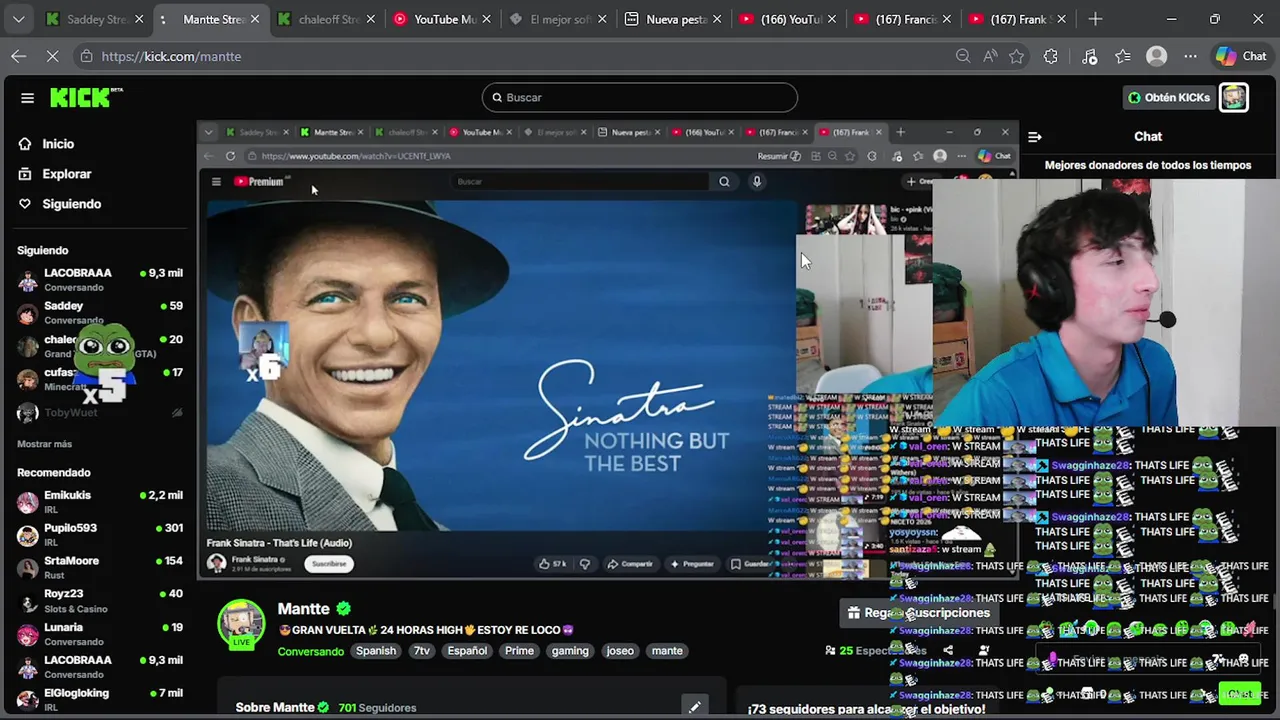Click Obtén KICKs button
The width and height of the screenshot is (1280, 720).
(1170, 97)
